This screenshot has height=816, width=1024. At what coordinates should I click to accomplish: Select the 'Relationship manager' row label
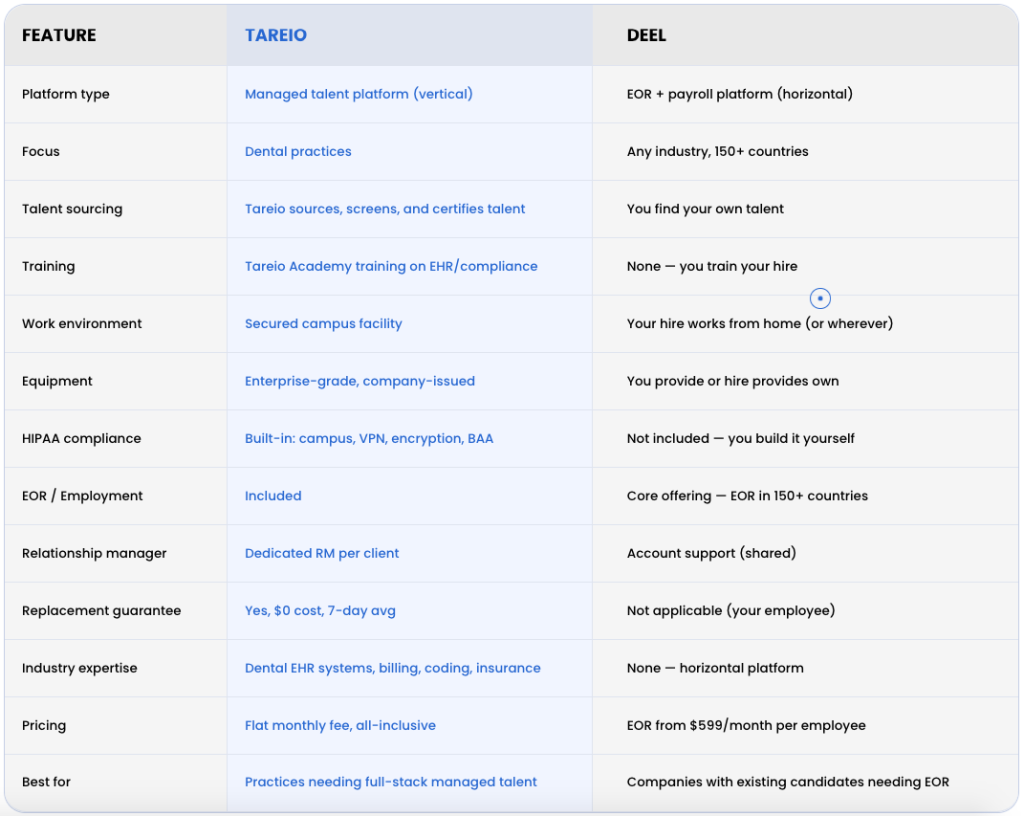pos(94,554)
